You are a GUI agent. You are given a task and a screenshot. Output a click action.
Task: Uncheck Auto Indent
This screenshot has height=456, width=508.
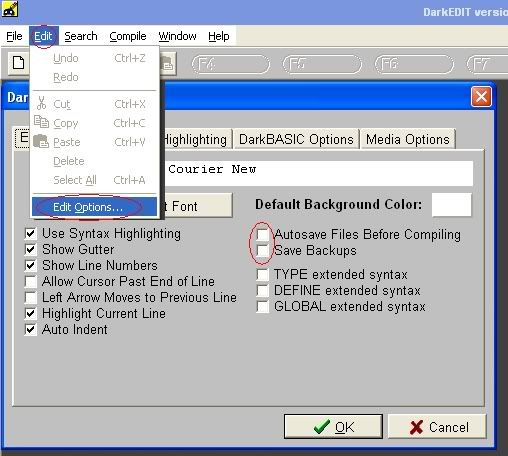pos(31,329)
